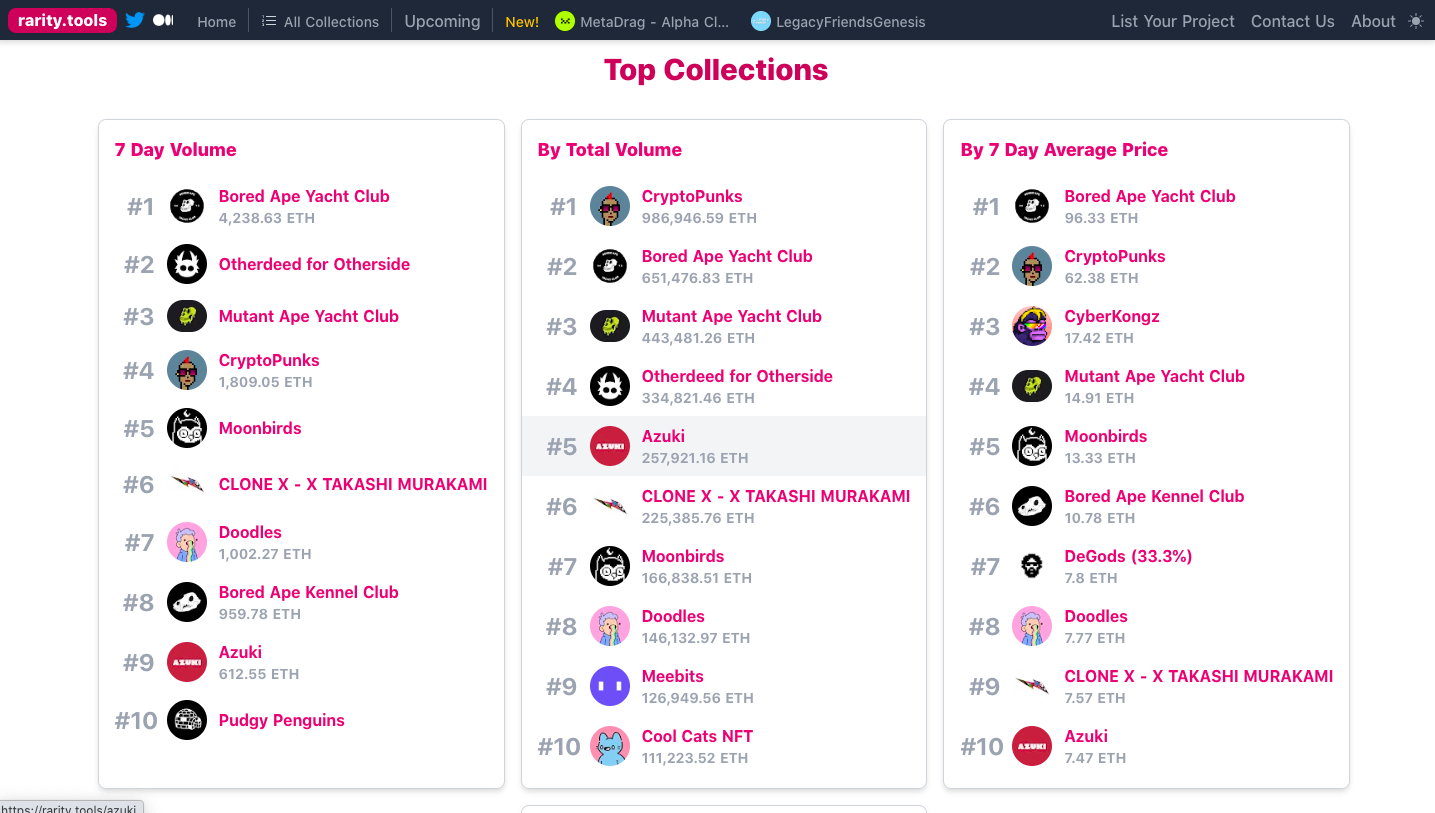Click Otherdeed for Otherside avatar in 7 Day Volume
Viewport: 1435px width, 813px height.
187,264
